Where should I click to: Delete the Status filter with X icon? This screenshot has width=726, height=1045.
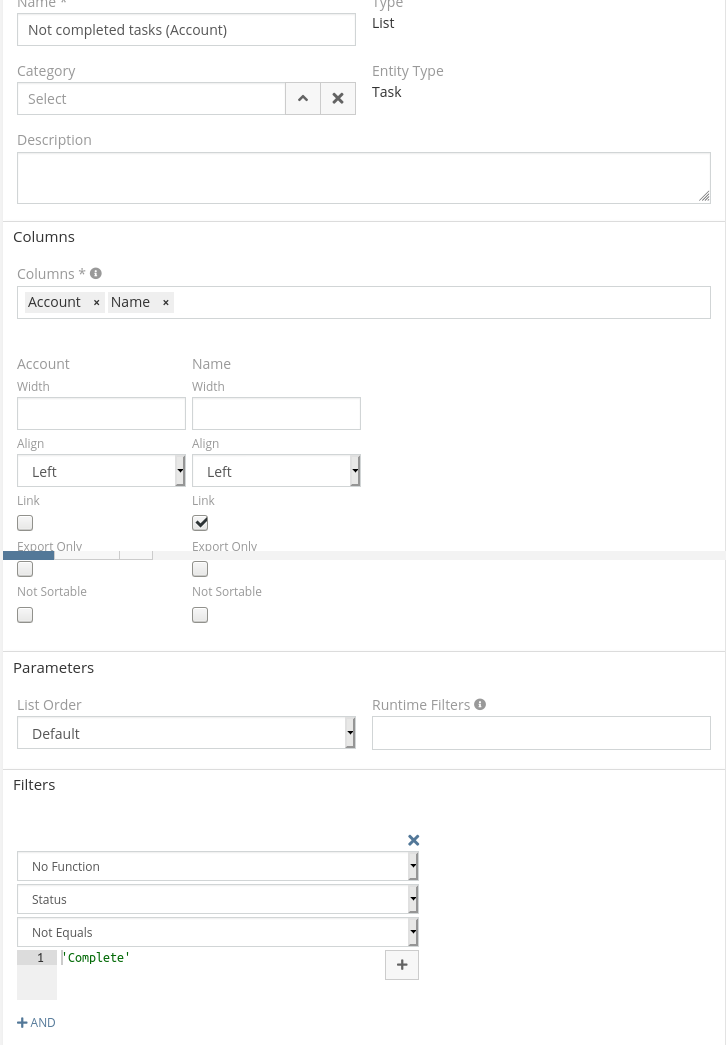[413, 841]
